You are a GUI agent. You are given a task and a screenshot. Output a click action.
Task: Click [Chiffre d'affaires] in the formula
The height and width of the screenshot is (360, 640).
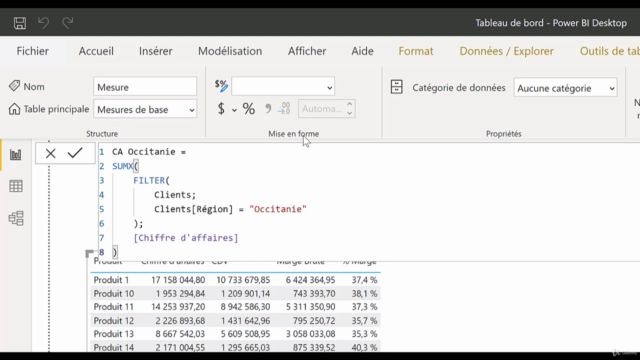click(x=186, y=238)
